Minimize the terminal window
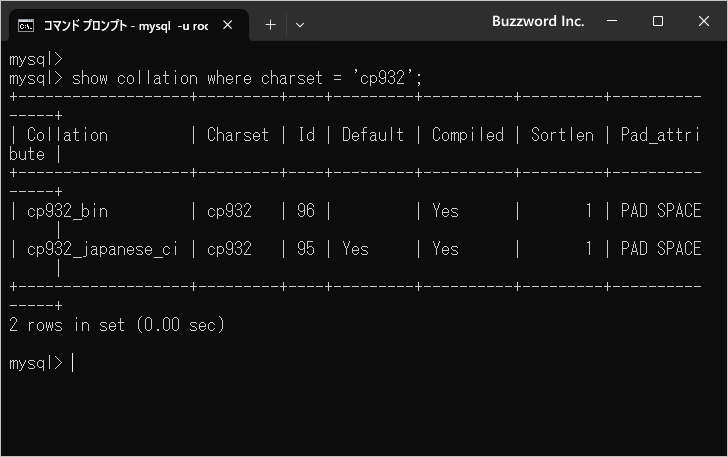 coord(611,22)
